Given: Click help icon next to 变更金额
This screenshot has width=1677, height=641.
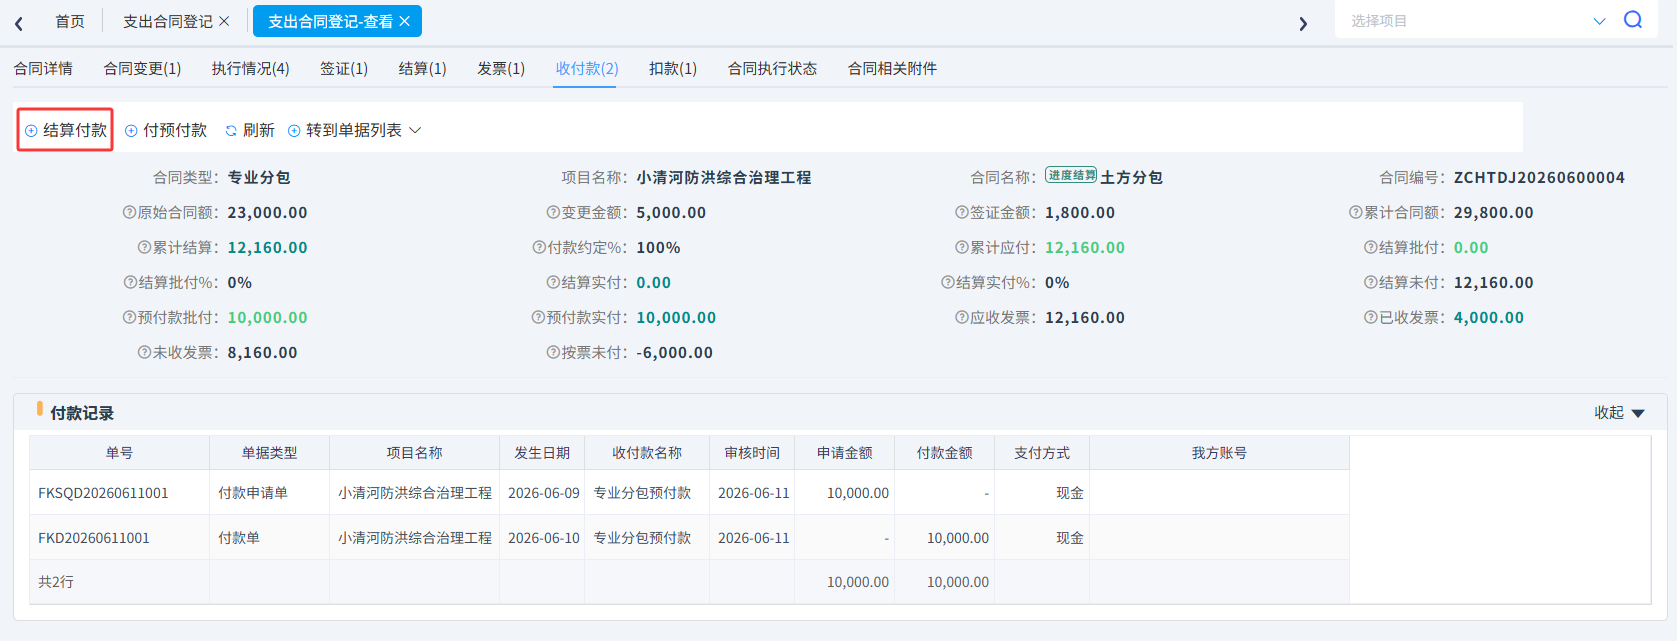Looking at the screenshot, I should (x=553, y=213).
